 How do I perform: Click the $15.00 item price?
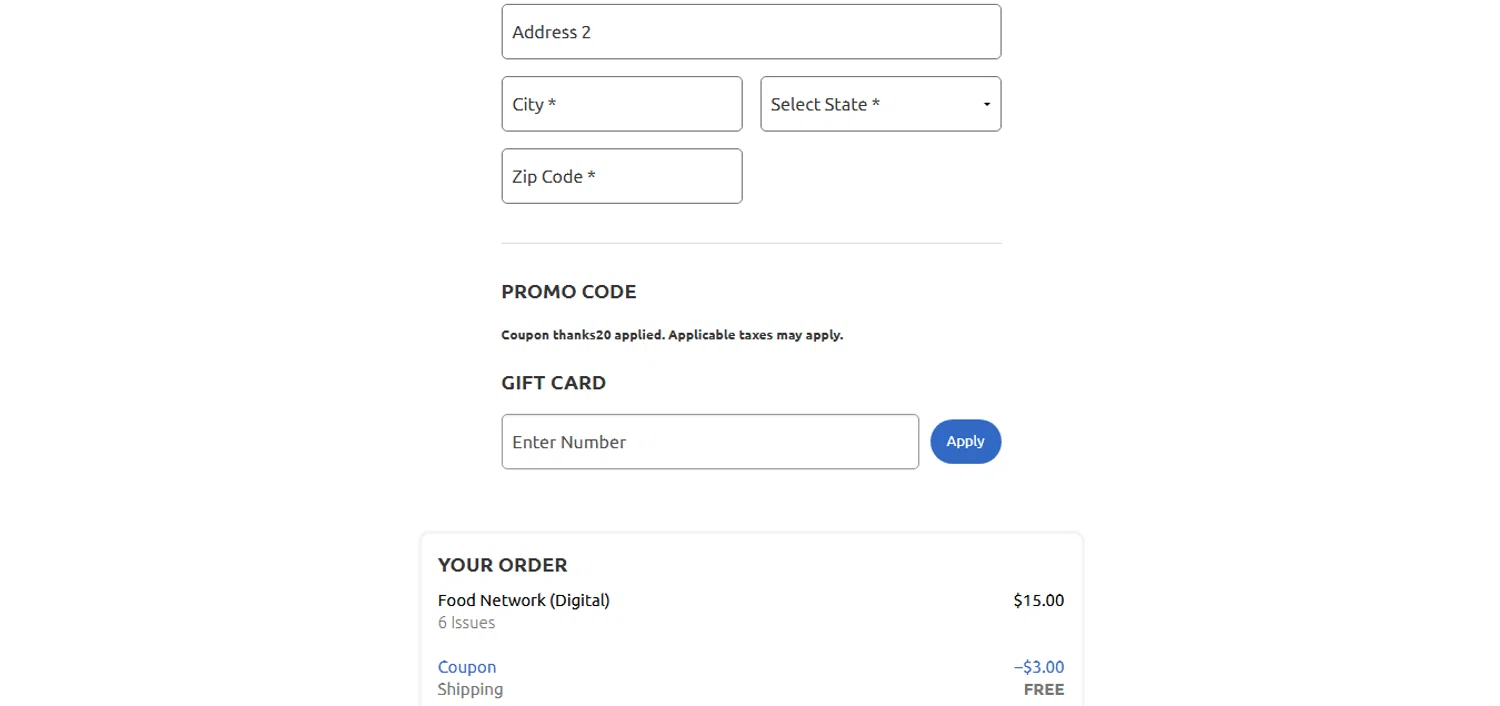pyautogui.click(x=1038, y=601)
